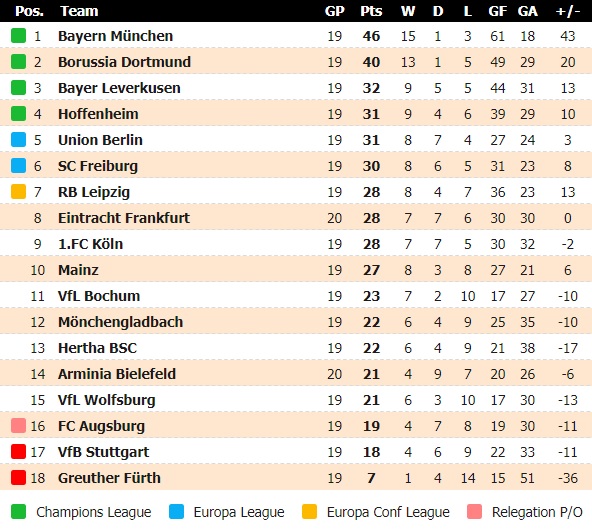
Task: Click the blue Europa League legend square
Action: point(176,512)
